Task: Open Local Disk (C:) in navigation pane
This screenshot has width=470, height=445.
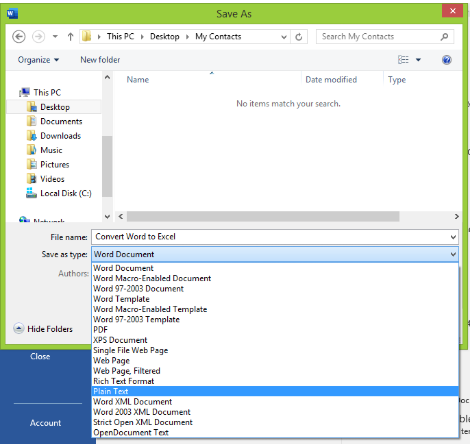Action: [x=66, y=193]
